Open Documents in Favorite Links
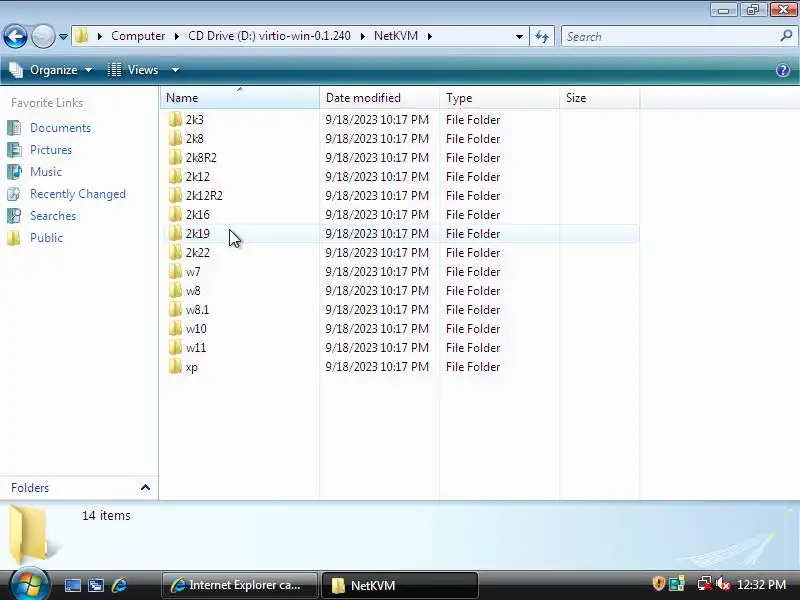The image size is (800, 600). click(60, 128)
